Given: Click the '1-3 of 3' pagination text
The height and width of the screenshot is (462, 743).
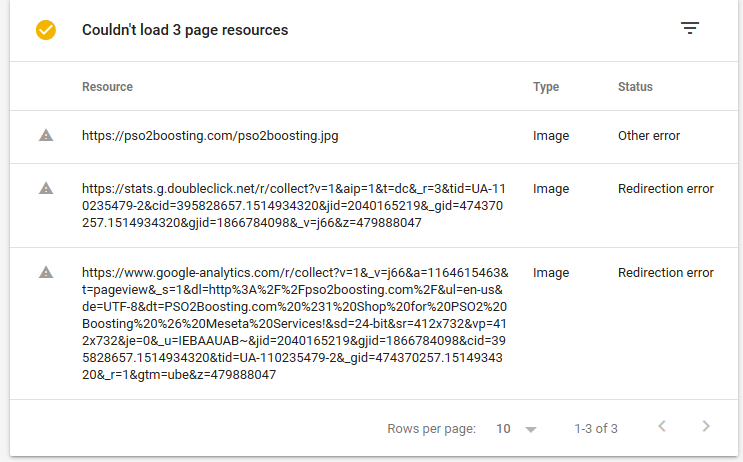Looking at the screenshot, I should (596, 429).
